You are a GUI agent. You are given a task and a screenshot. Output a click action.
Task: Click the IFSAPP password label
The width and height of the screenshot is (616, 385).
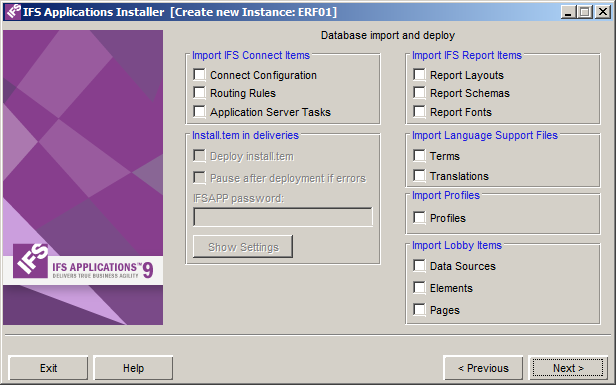(x=238, y=198)
